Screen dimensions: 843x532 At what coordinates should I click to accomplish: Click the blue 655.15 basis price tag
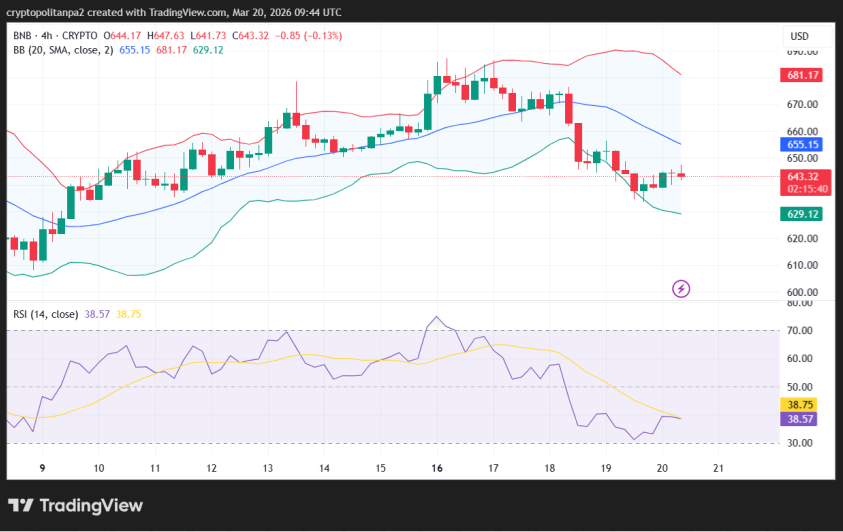pos(803,145)
